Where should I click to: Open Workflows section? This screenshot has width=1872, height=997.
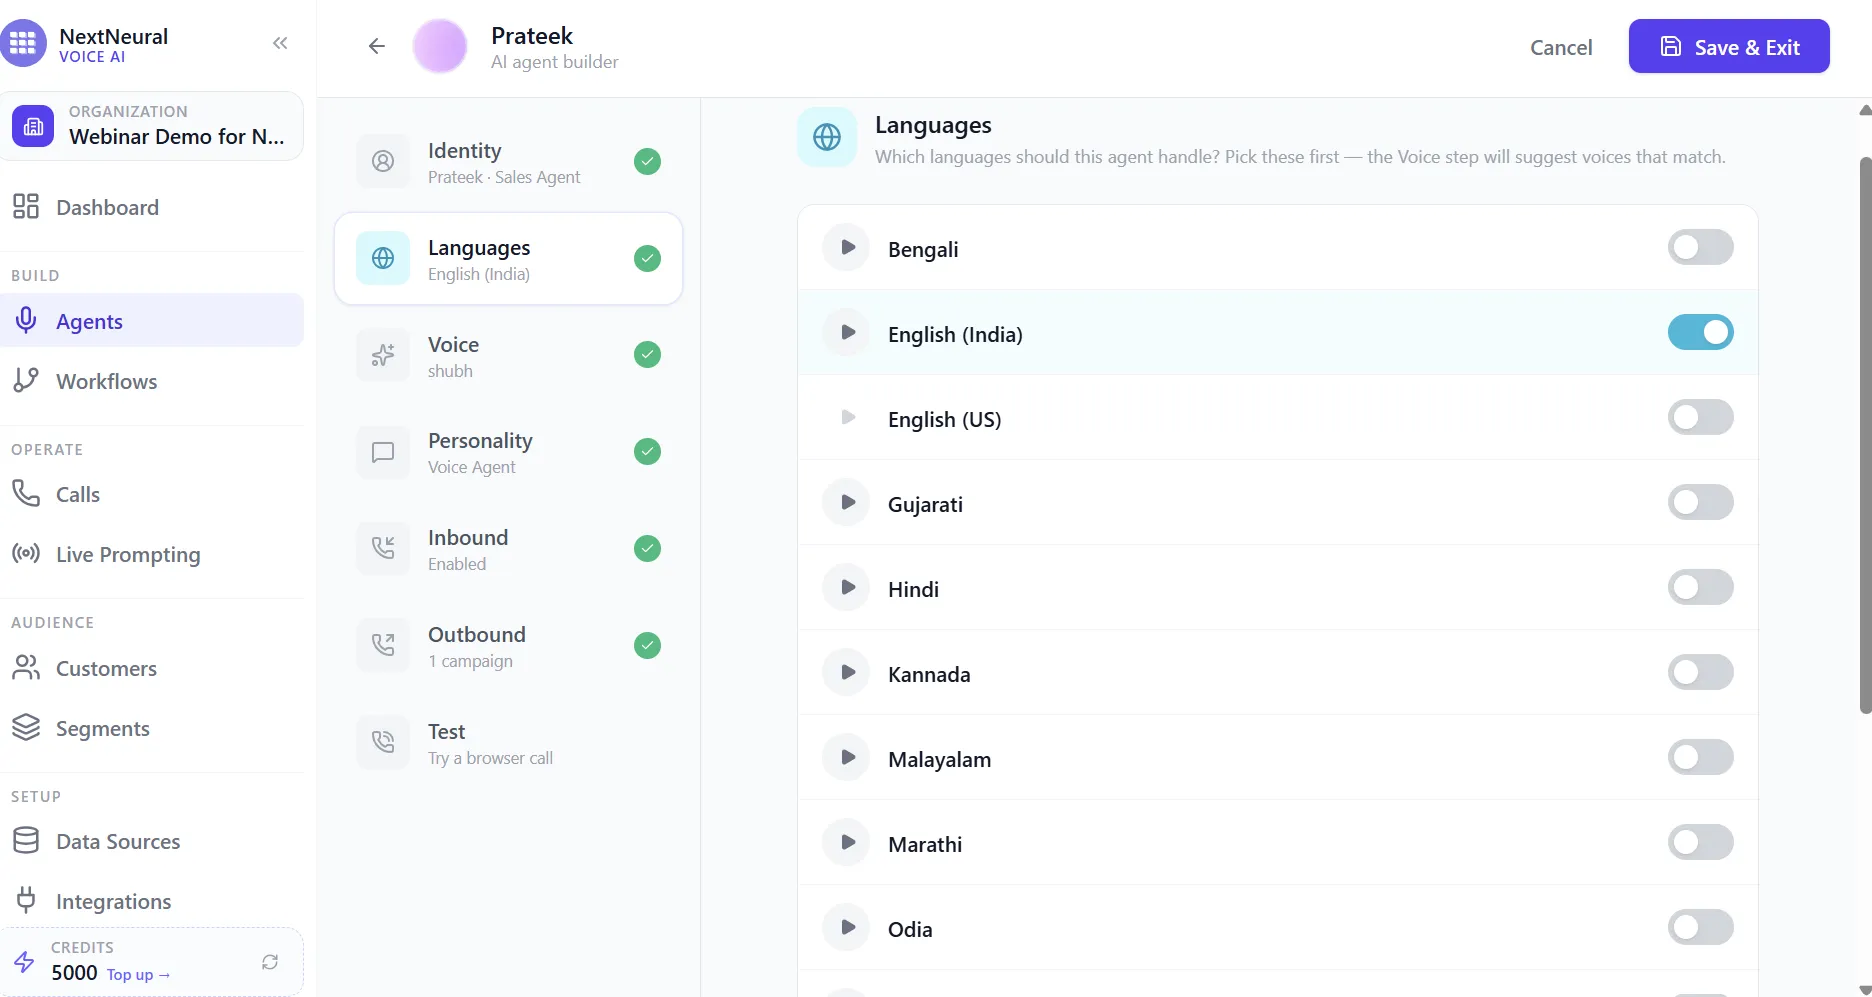(x=152, y=381)
